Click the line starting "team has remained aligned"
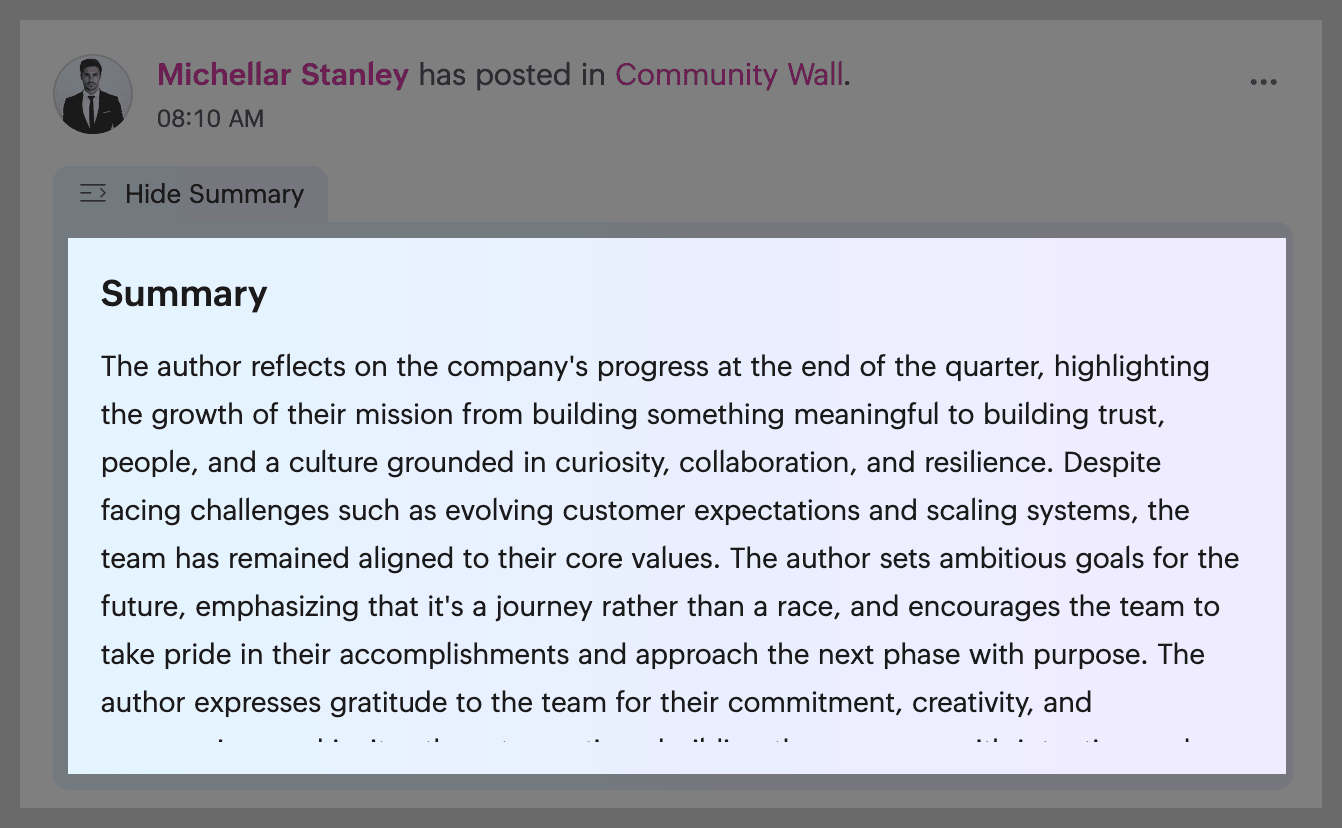 point(670,558)
